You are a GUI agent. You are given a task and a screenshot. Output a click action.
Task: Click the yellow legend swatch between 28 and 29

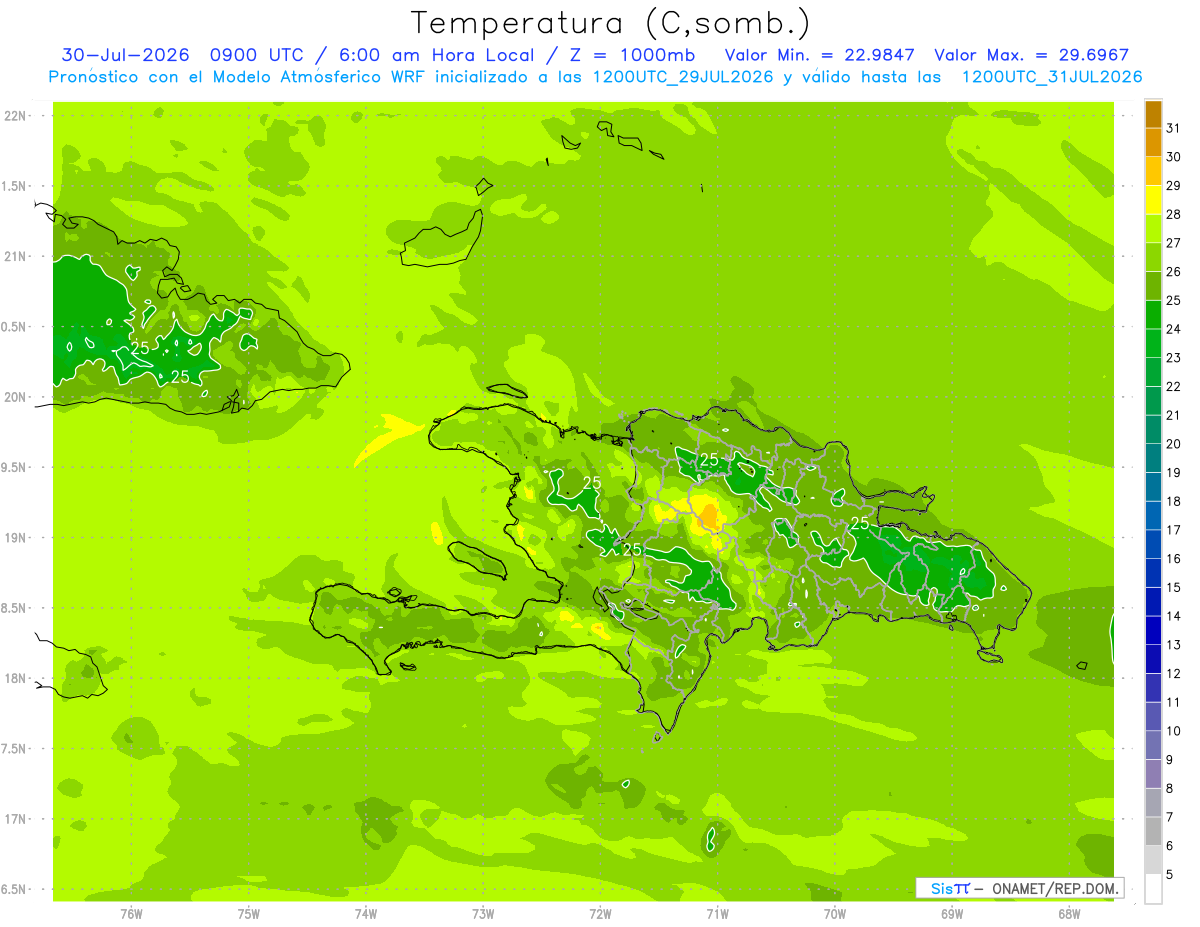click(x=1153, y=200)
